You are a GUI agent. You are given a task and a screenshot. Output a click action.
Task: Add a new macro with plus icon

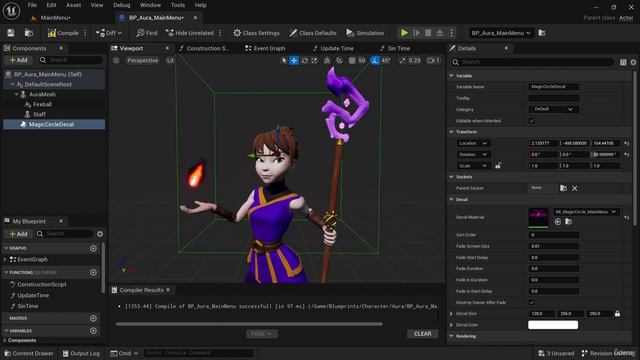(x=93, y=318)
